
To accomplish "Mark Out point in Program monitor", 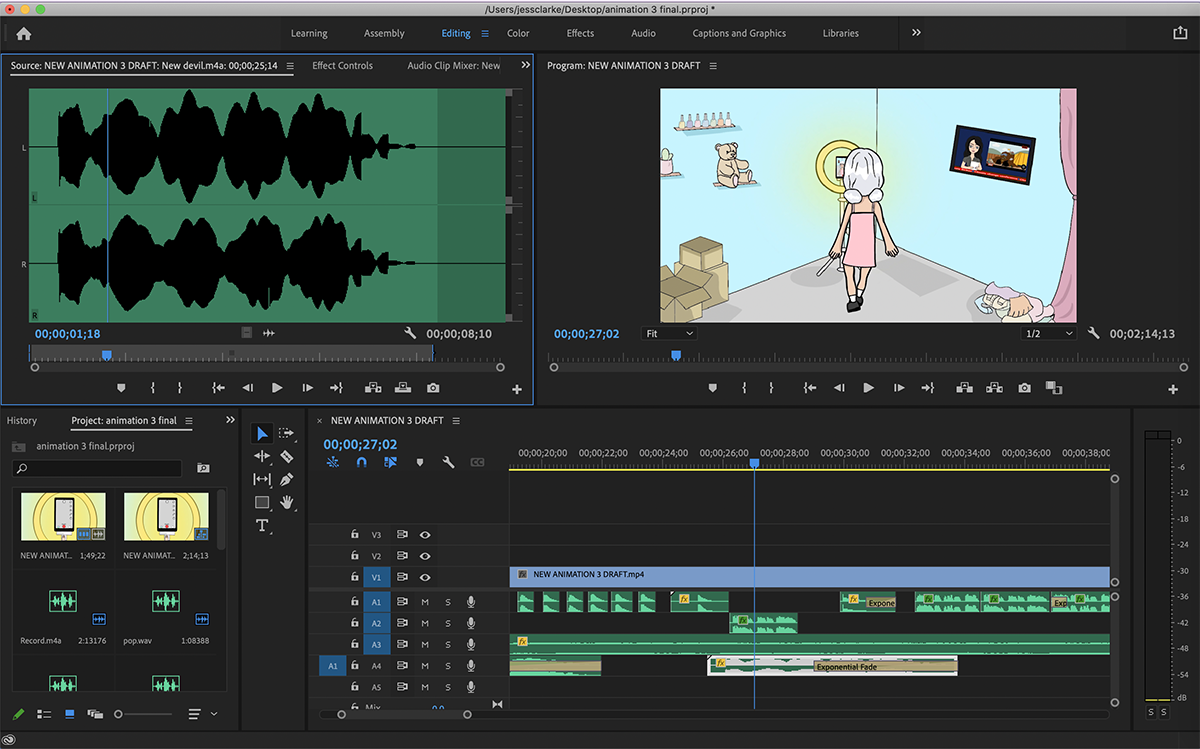I will pyautogui.click(x=772, y=388).
